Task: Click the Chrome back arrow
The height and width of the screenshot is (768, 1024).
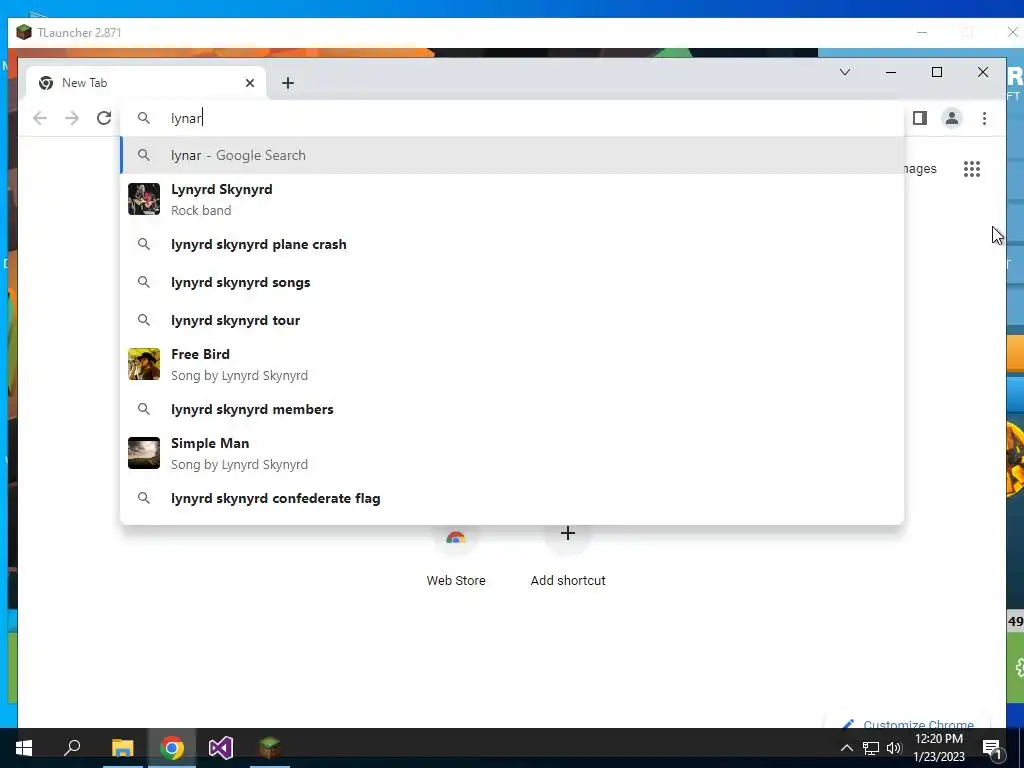Action: 40,118
